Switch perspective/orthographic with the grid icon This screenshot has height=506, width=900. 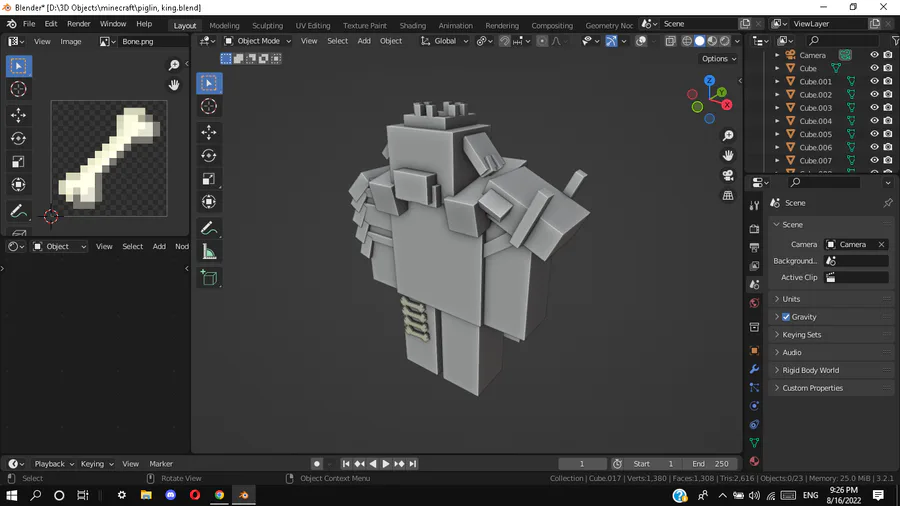point(728,196)
